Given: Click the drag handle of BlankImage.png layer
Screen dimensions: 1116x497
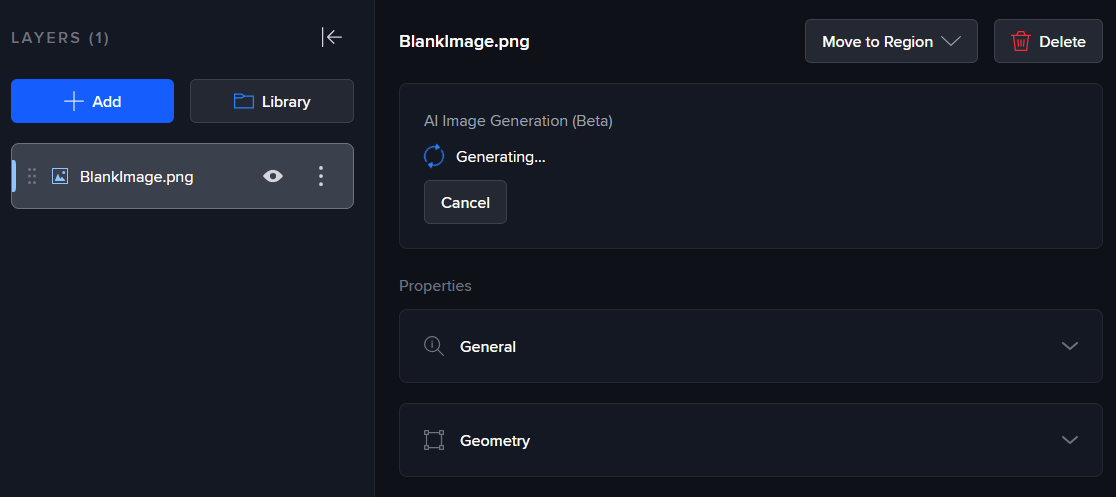Looking at the screenshot, I should click(x=32, y=176).
